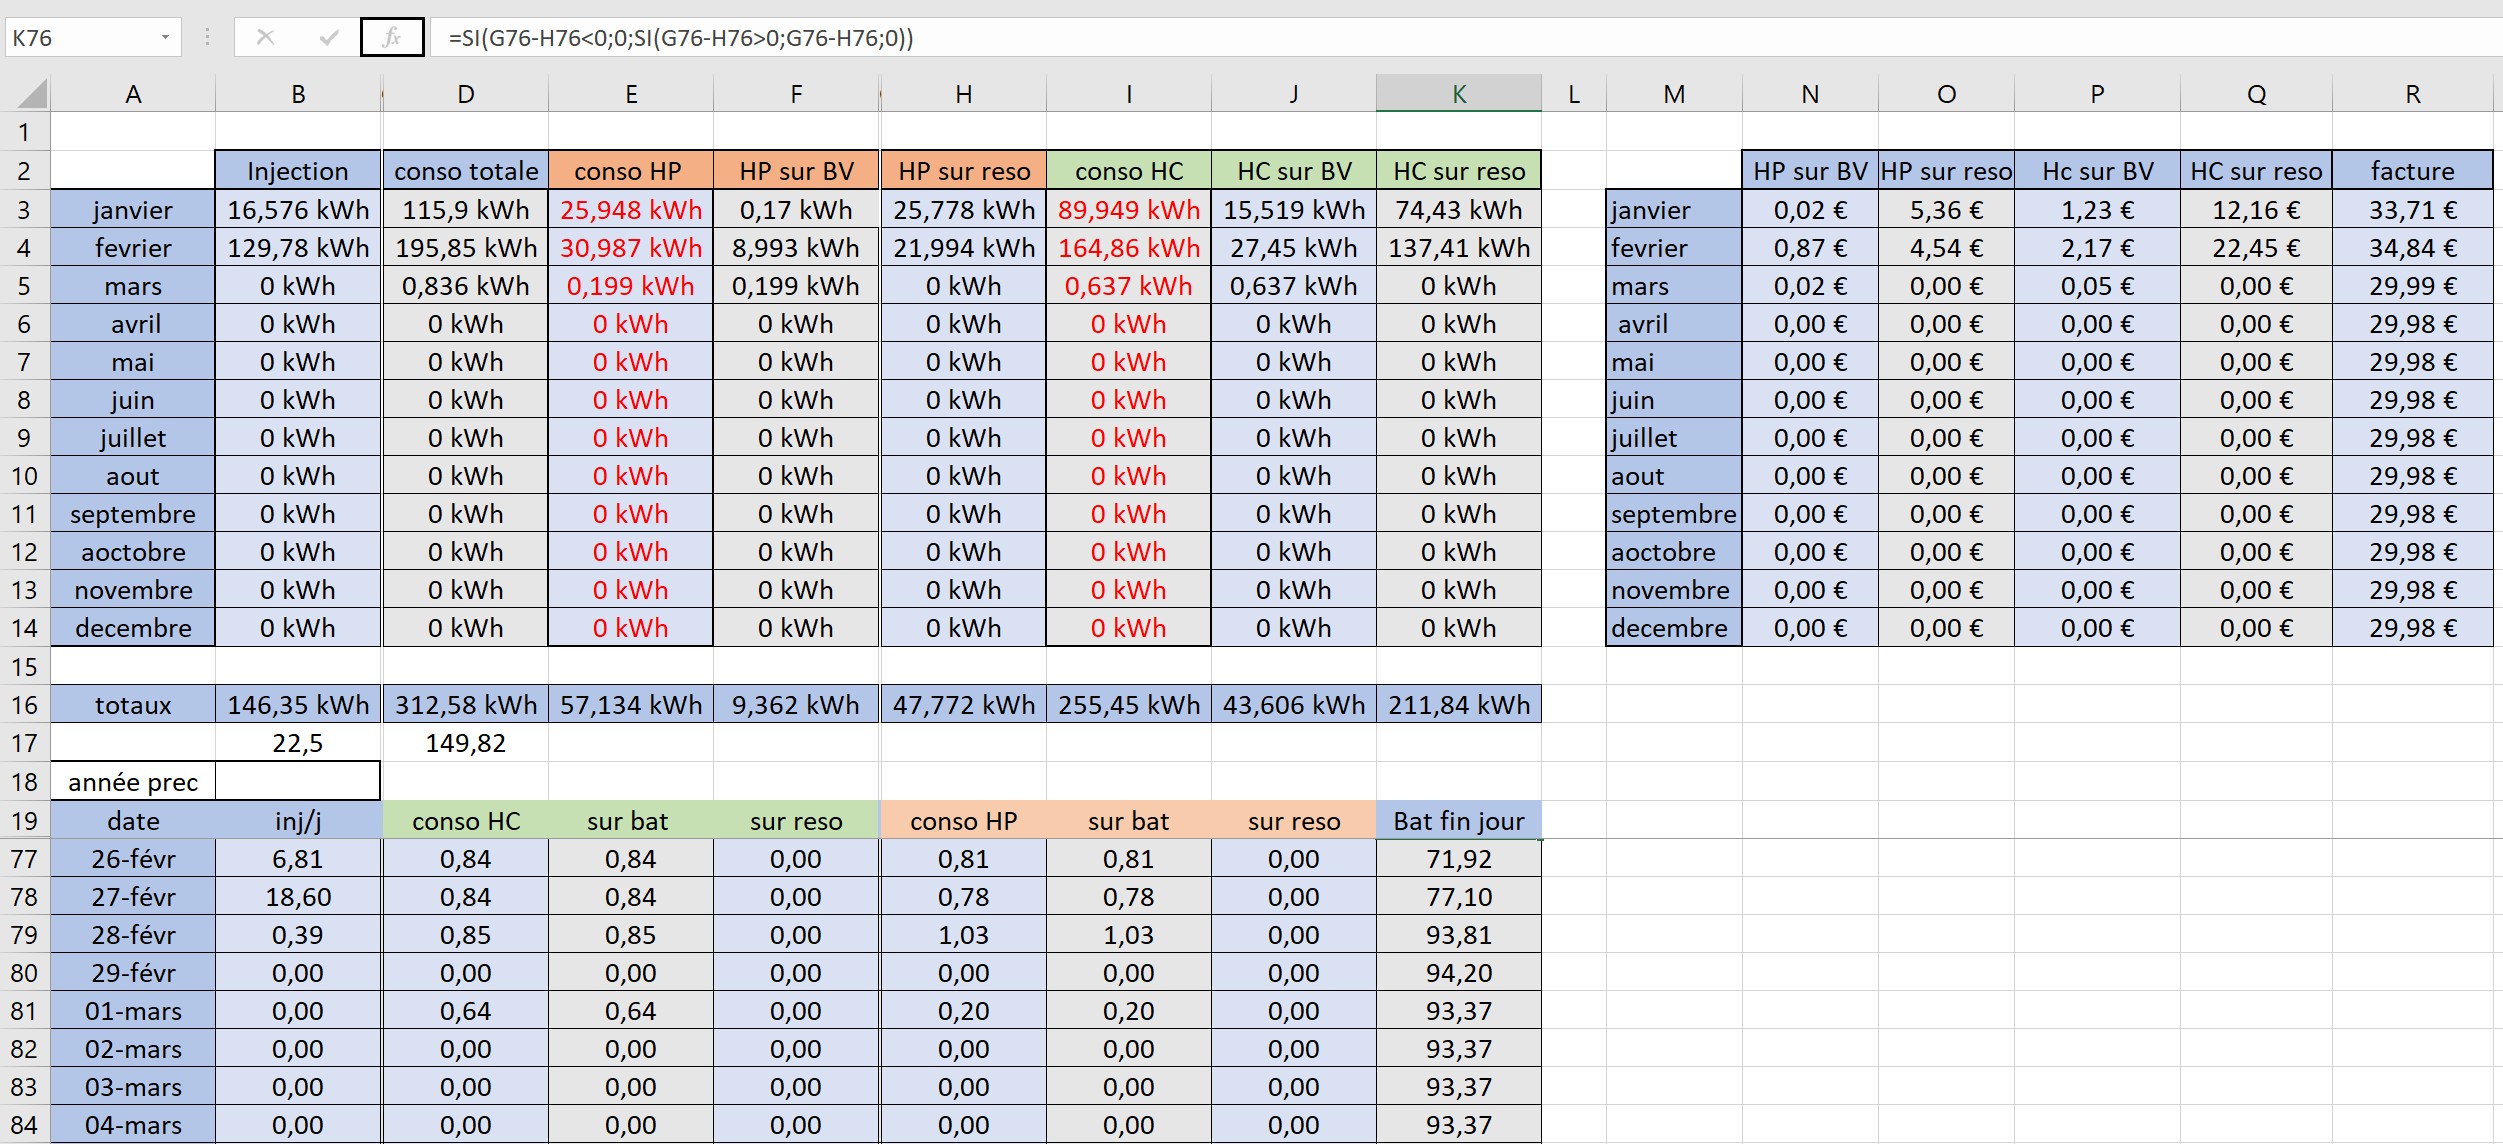Viewport: 2503px width, 1144px height.
Task: Select the 'Bat fin jour' header cell
Action: click(1458, 821)
